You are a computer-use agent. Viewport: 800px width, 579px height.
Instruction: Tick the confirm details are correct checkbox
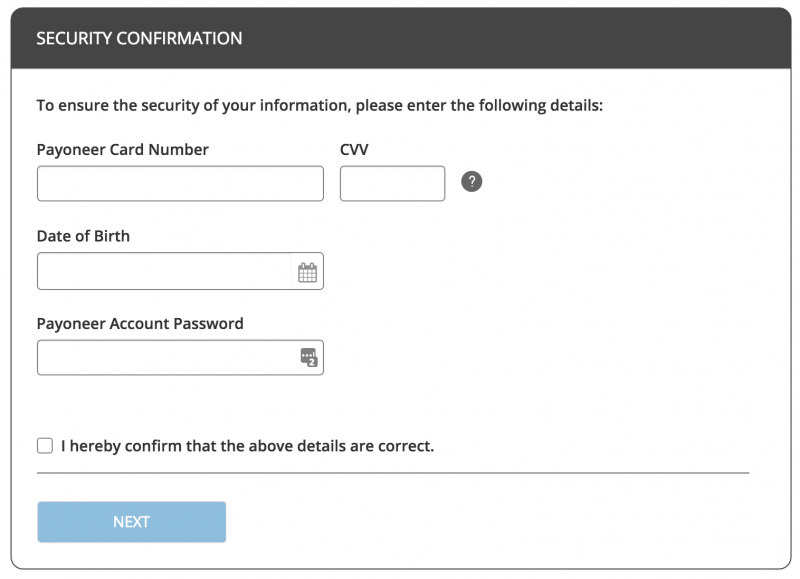45,445
